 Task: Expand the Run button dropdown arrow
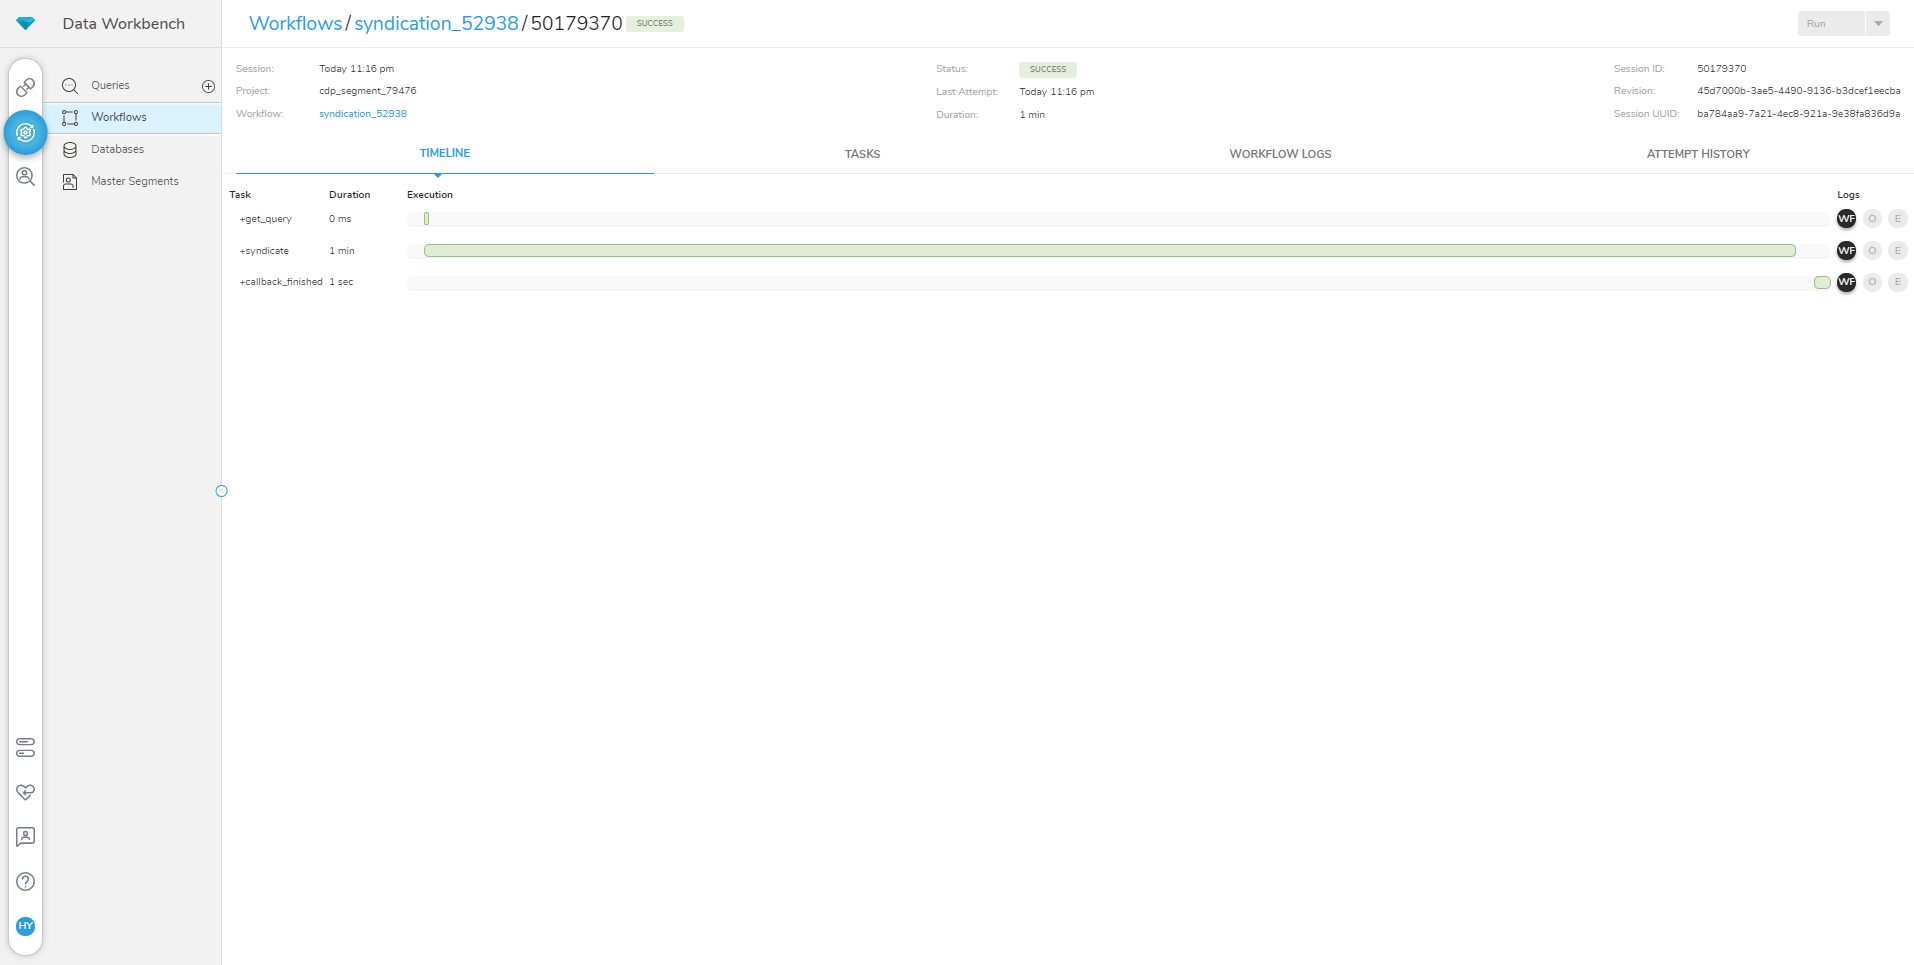[x=1878, y=24]
